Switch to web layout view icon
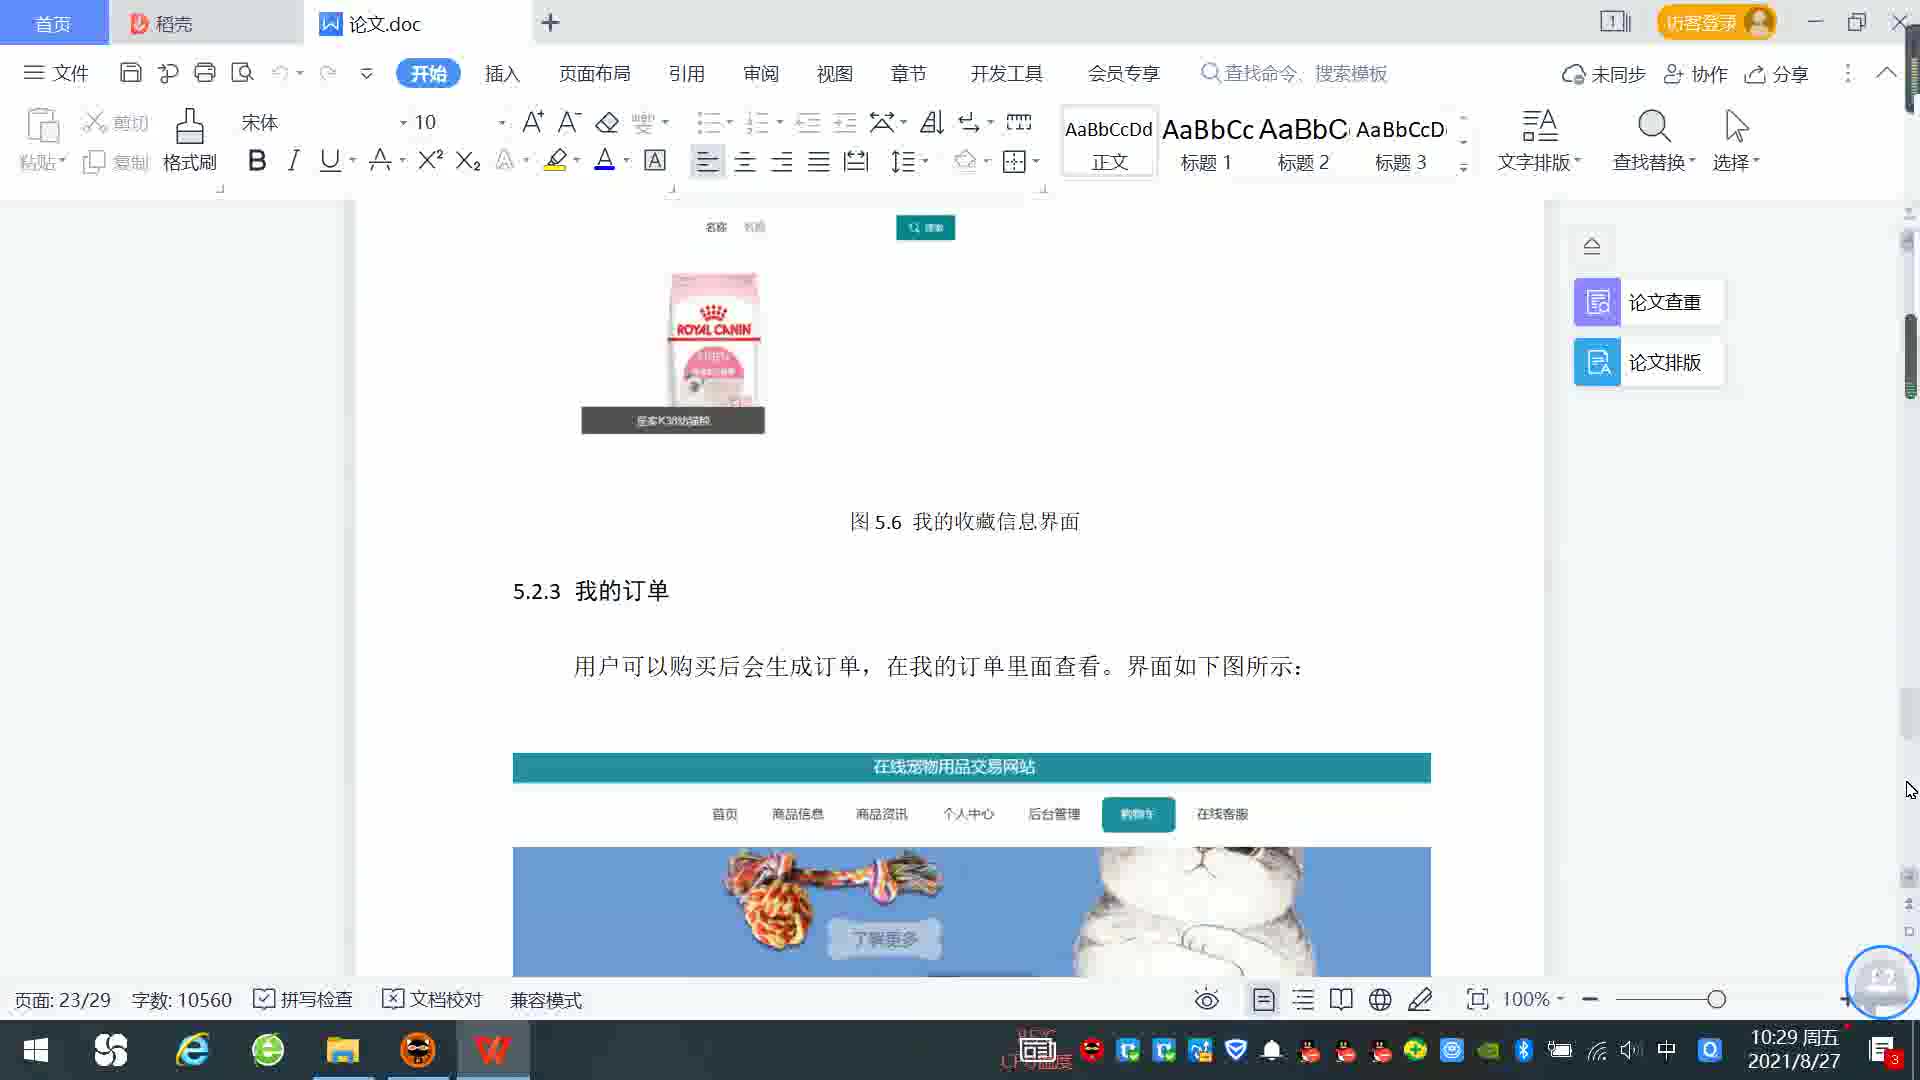This screenshot has height=1080, width=1920. [x=1380, y=1000]
